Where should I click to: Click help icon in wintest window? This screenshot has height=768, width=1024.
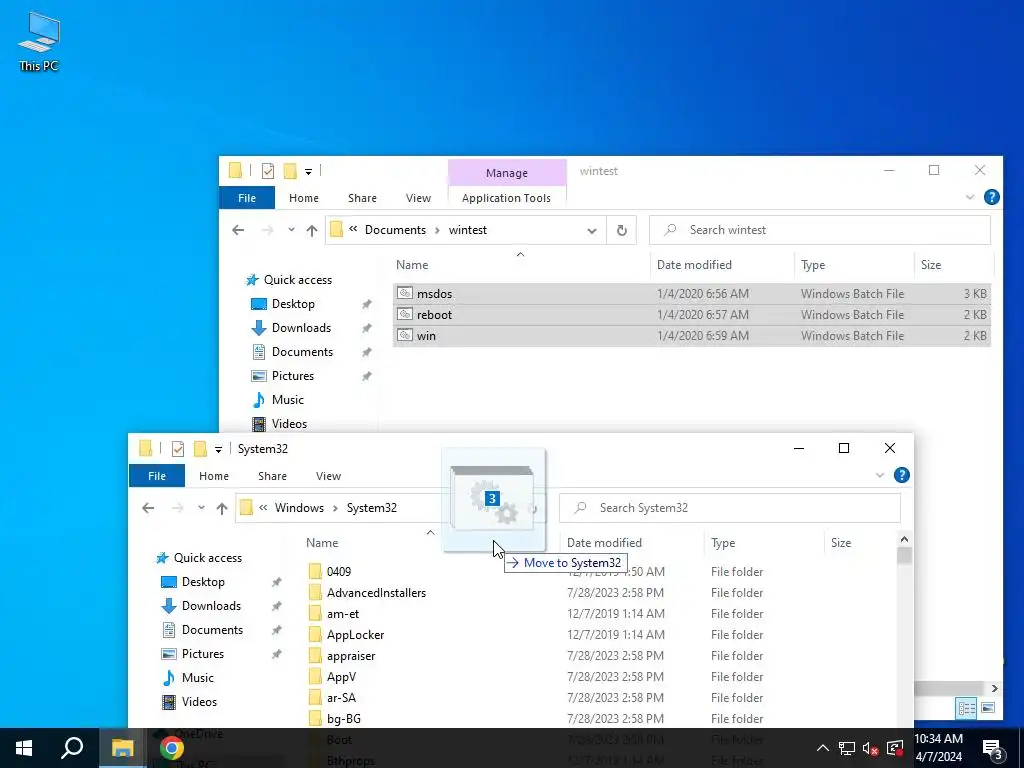[x=991, y=197]
